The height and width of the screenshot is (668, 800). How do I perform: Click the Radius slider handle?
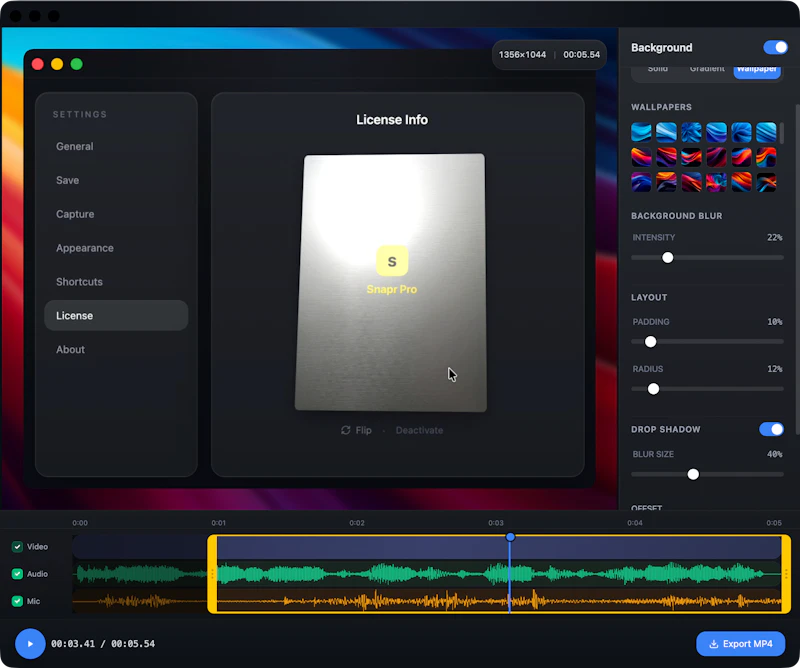pyautogui.click(x=653, y=389)
